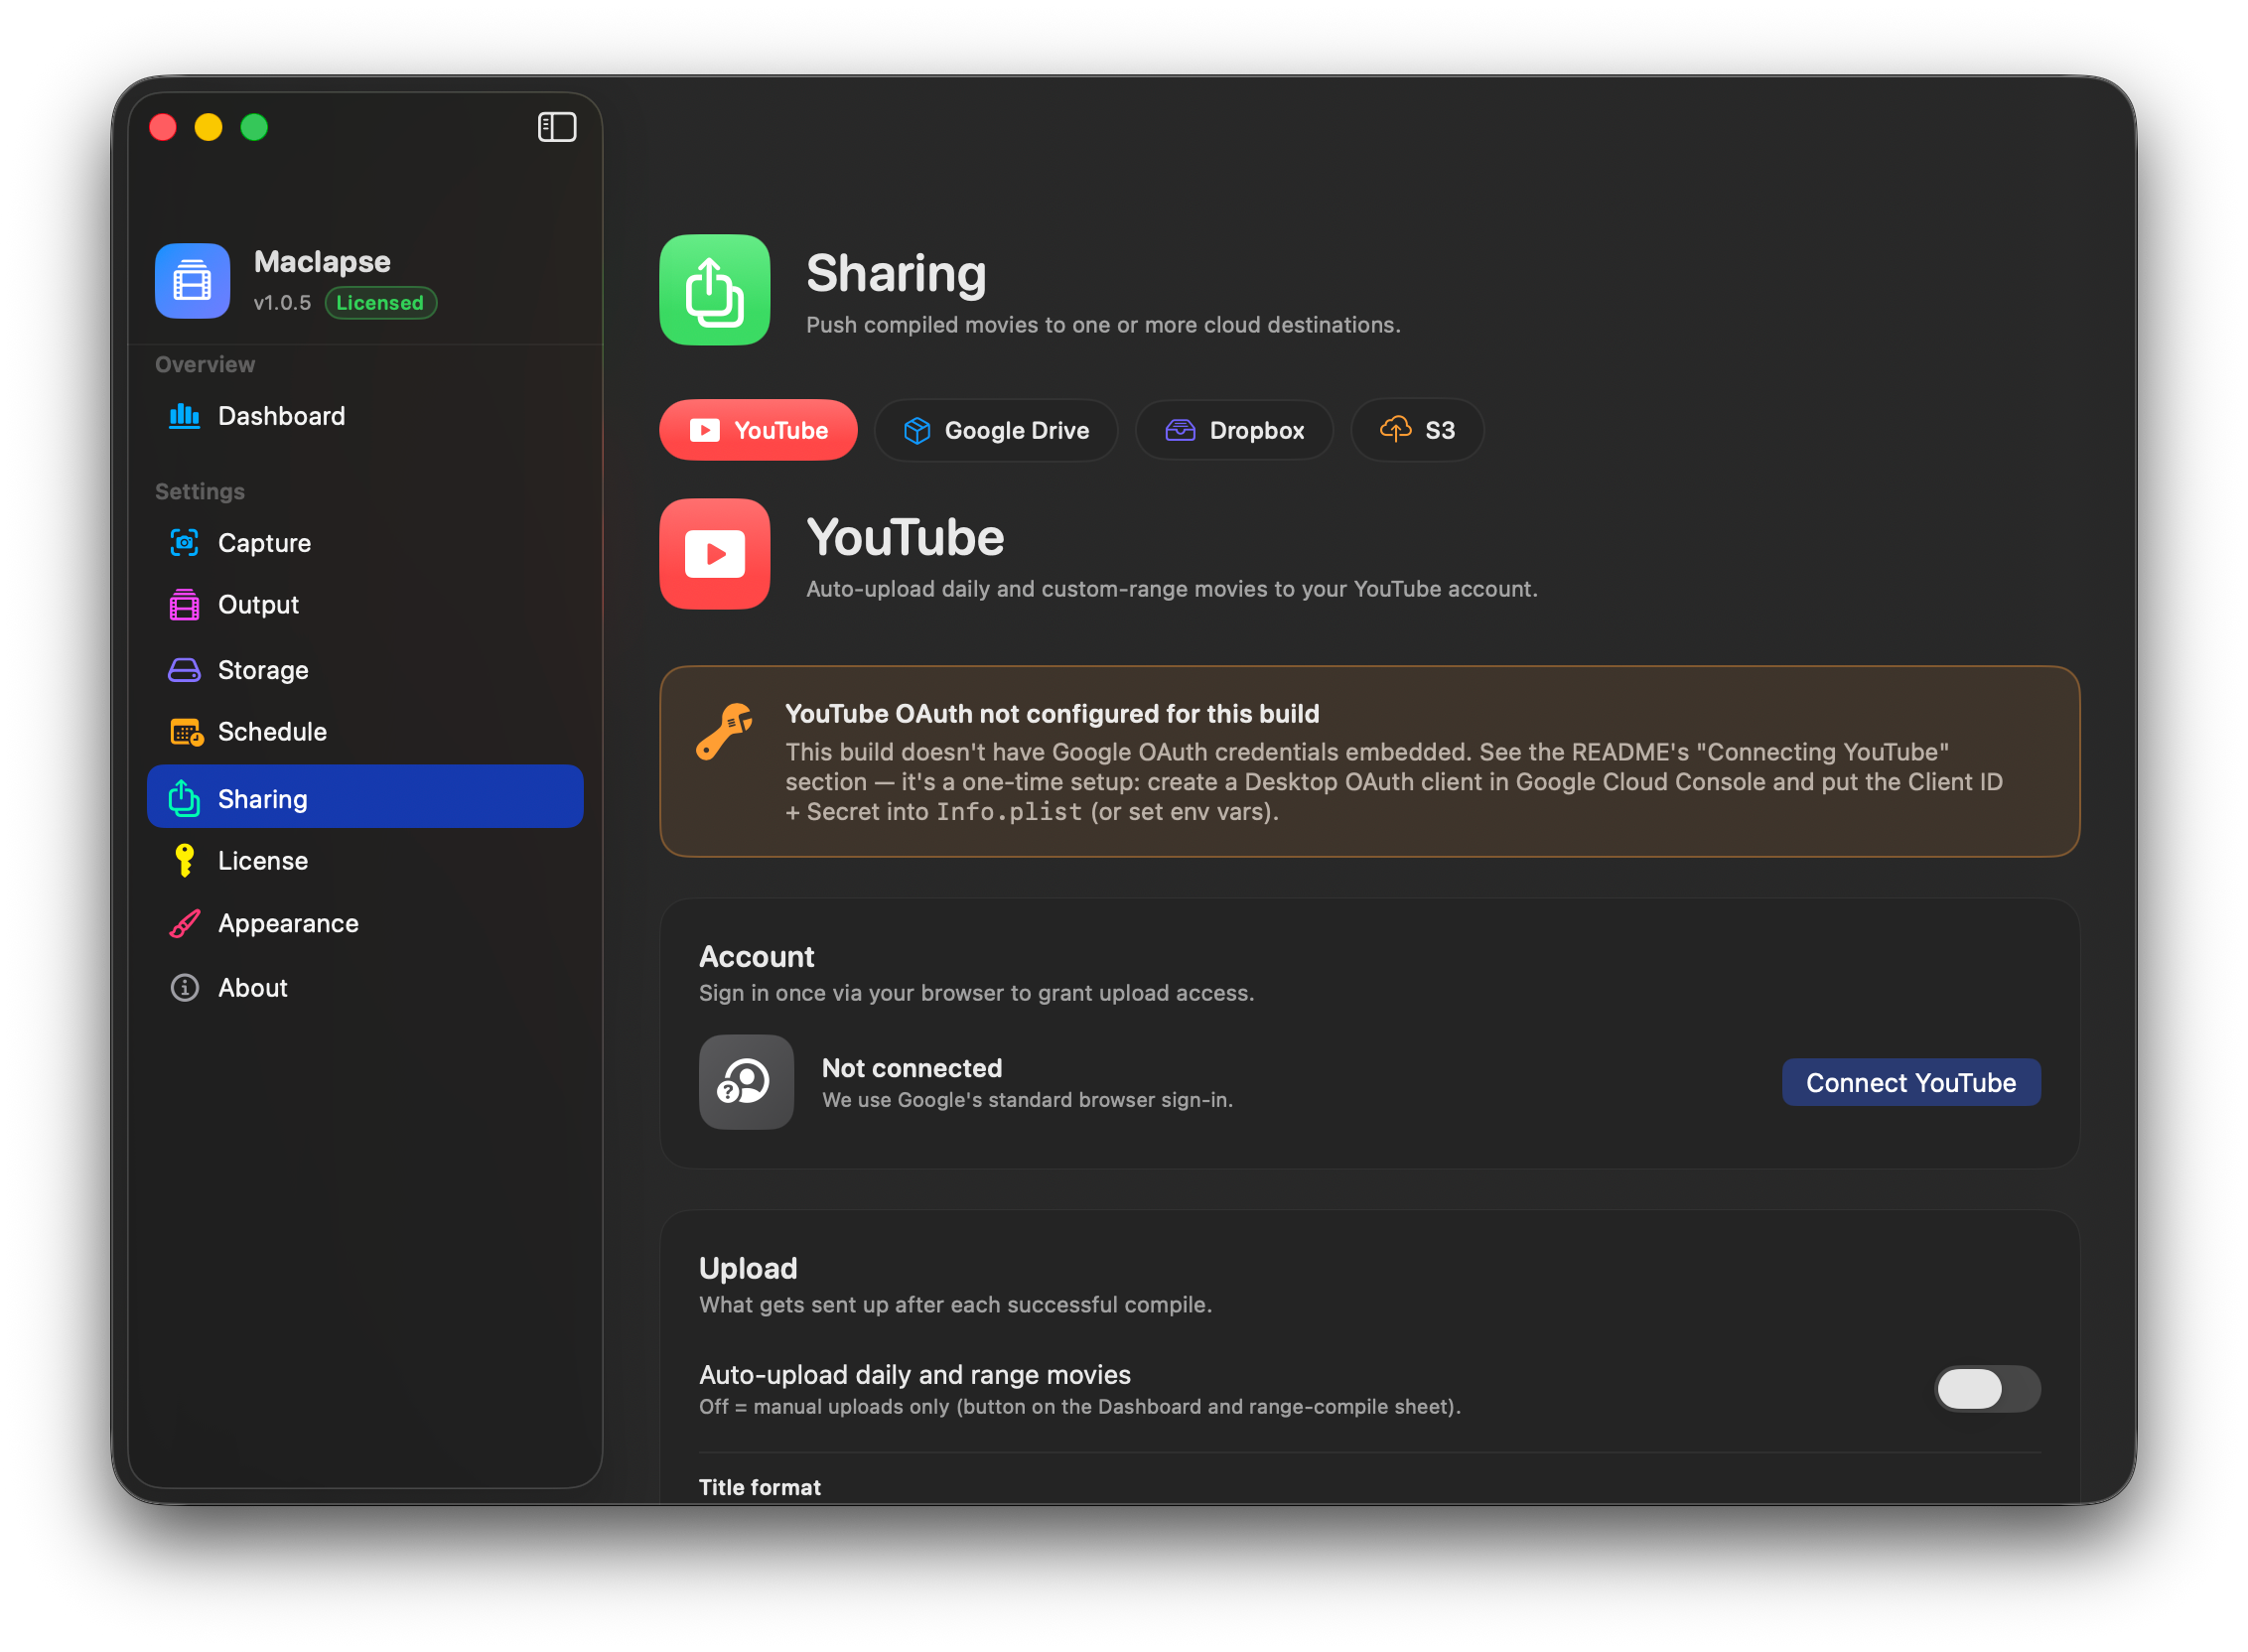Click 'YouTube OAuth not configured' warning heading
The width and height of the screenshot is (2248, 1652).
pyautogui.click(x=1052, y=714)
